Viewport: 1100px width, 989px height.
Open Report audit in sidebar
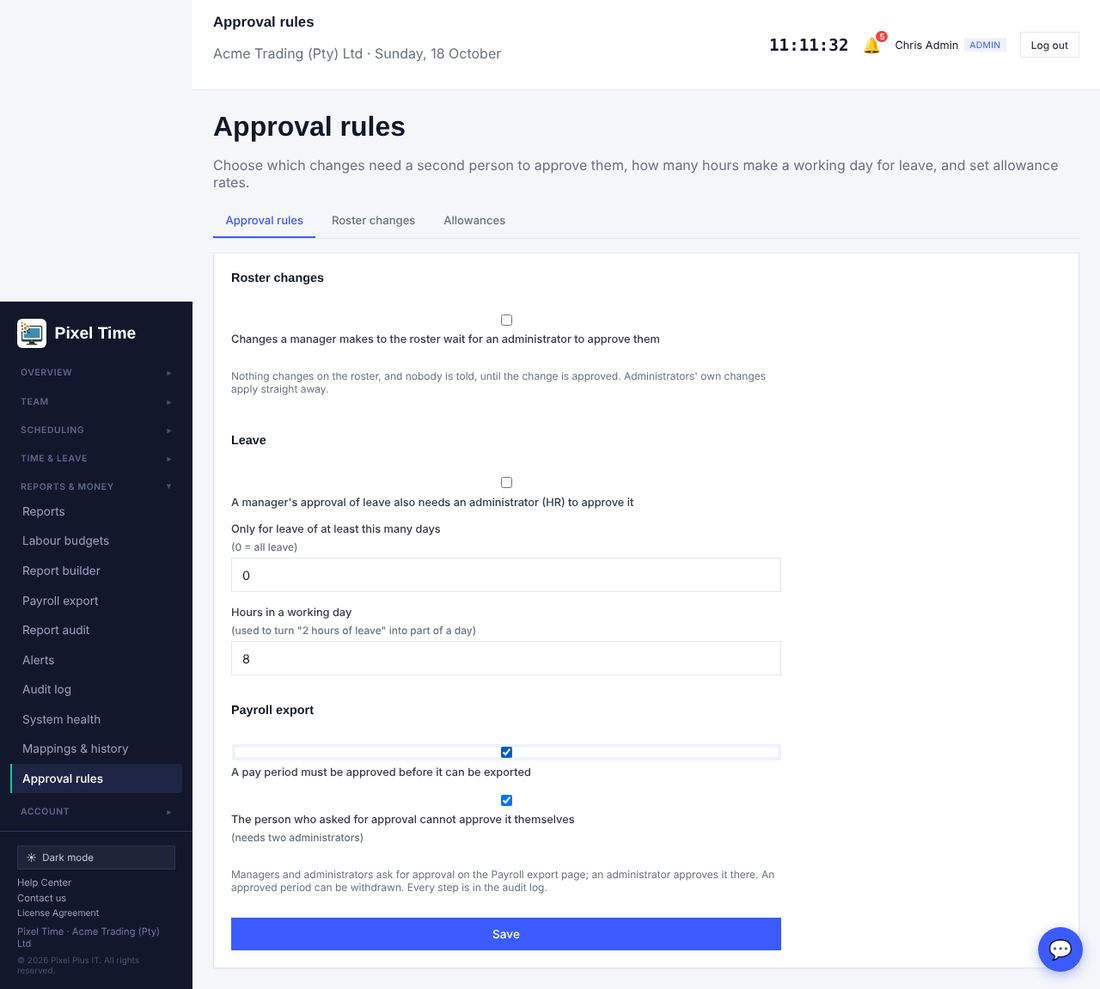point(96,630)
